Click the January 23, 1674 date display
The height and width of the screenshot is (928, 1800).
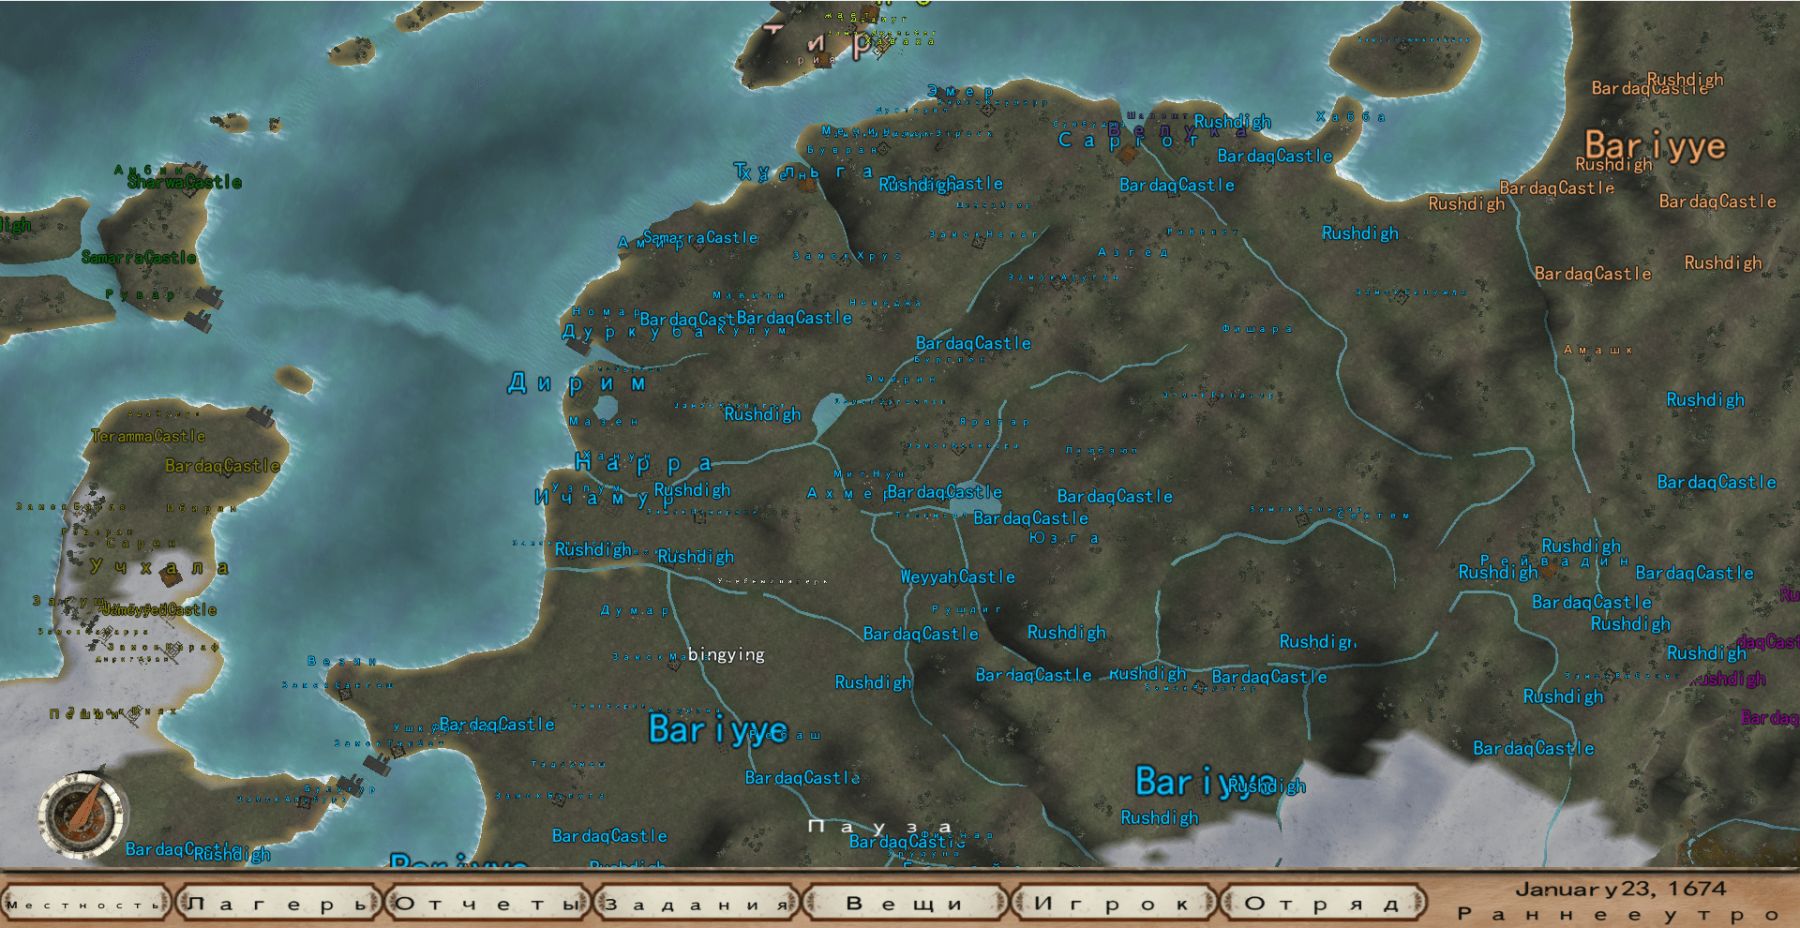pos(1620,889)
